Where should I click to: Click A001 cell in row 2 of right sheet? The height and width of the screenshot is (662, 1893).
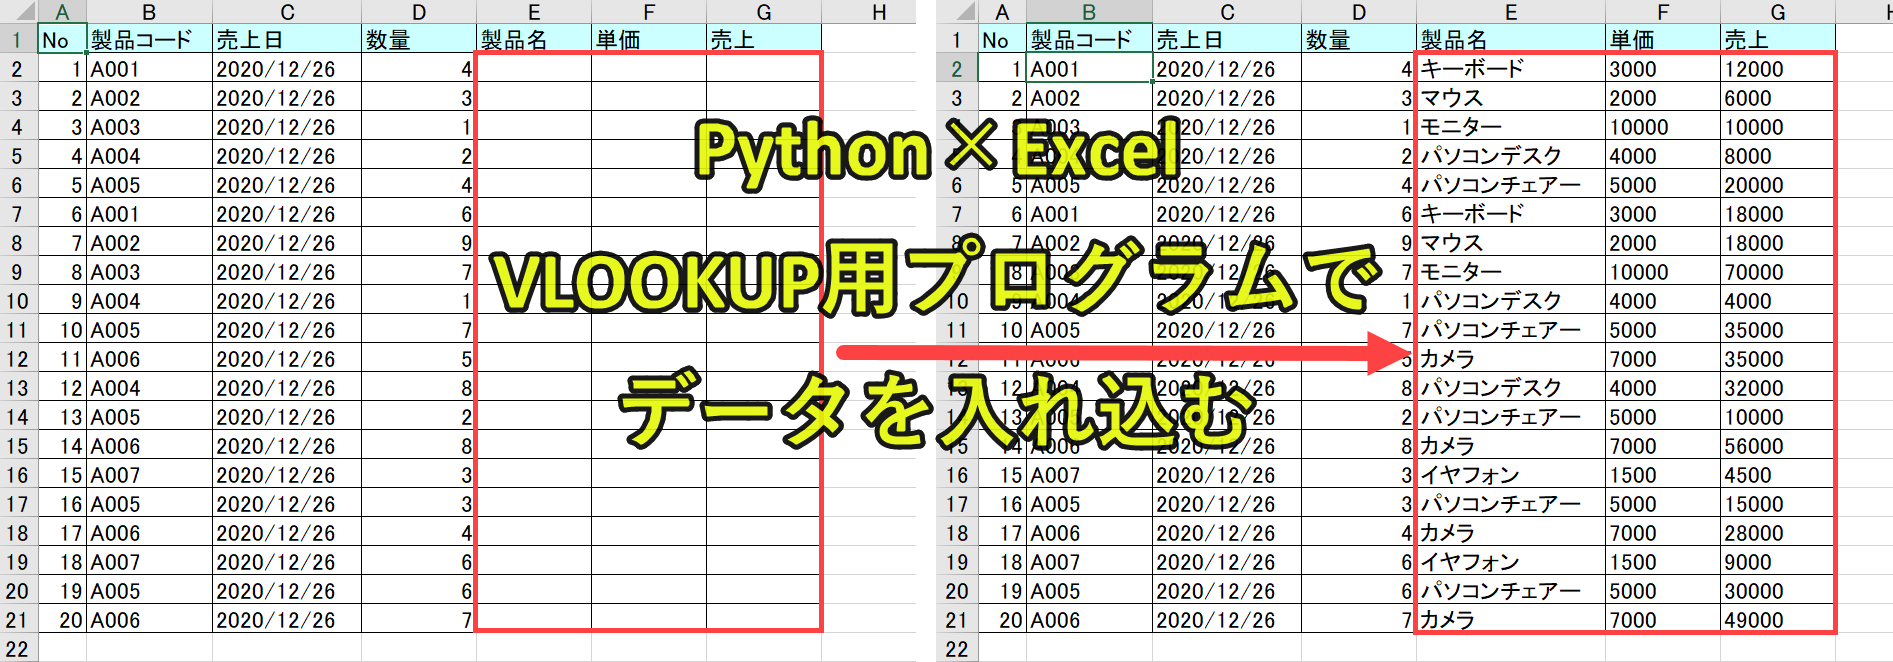(x=1089, y=69)
